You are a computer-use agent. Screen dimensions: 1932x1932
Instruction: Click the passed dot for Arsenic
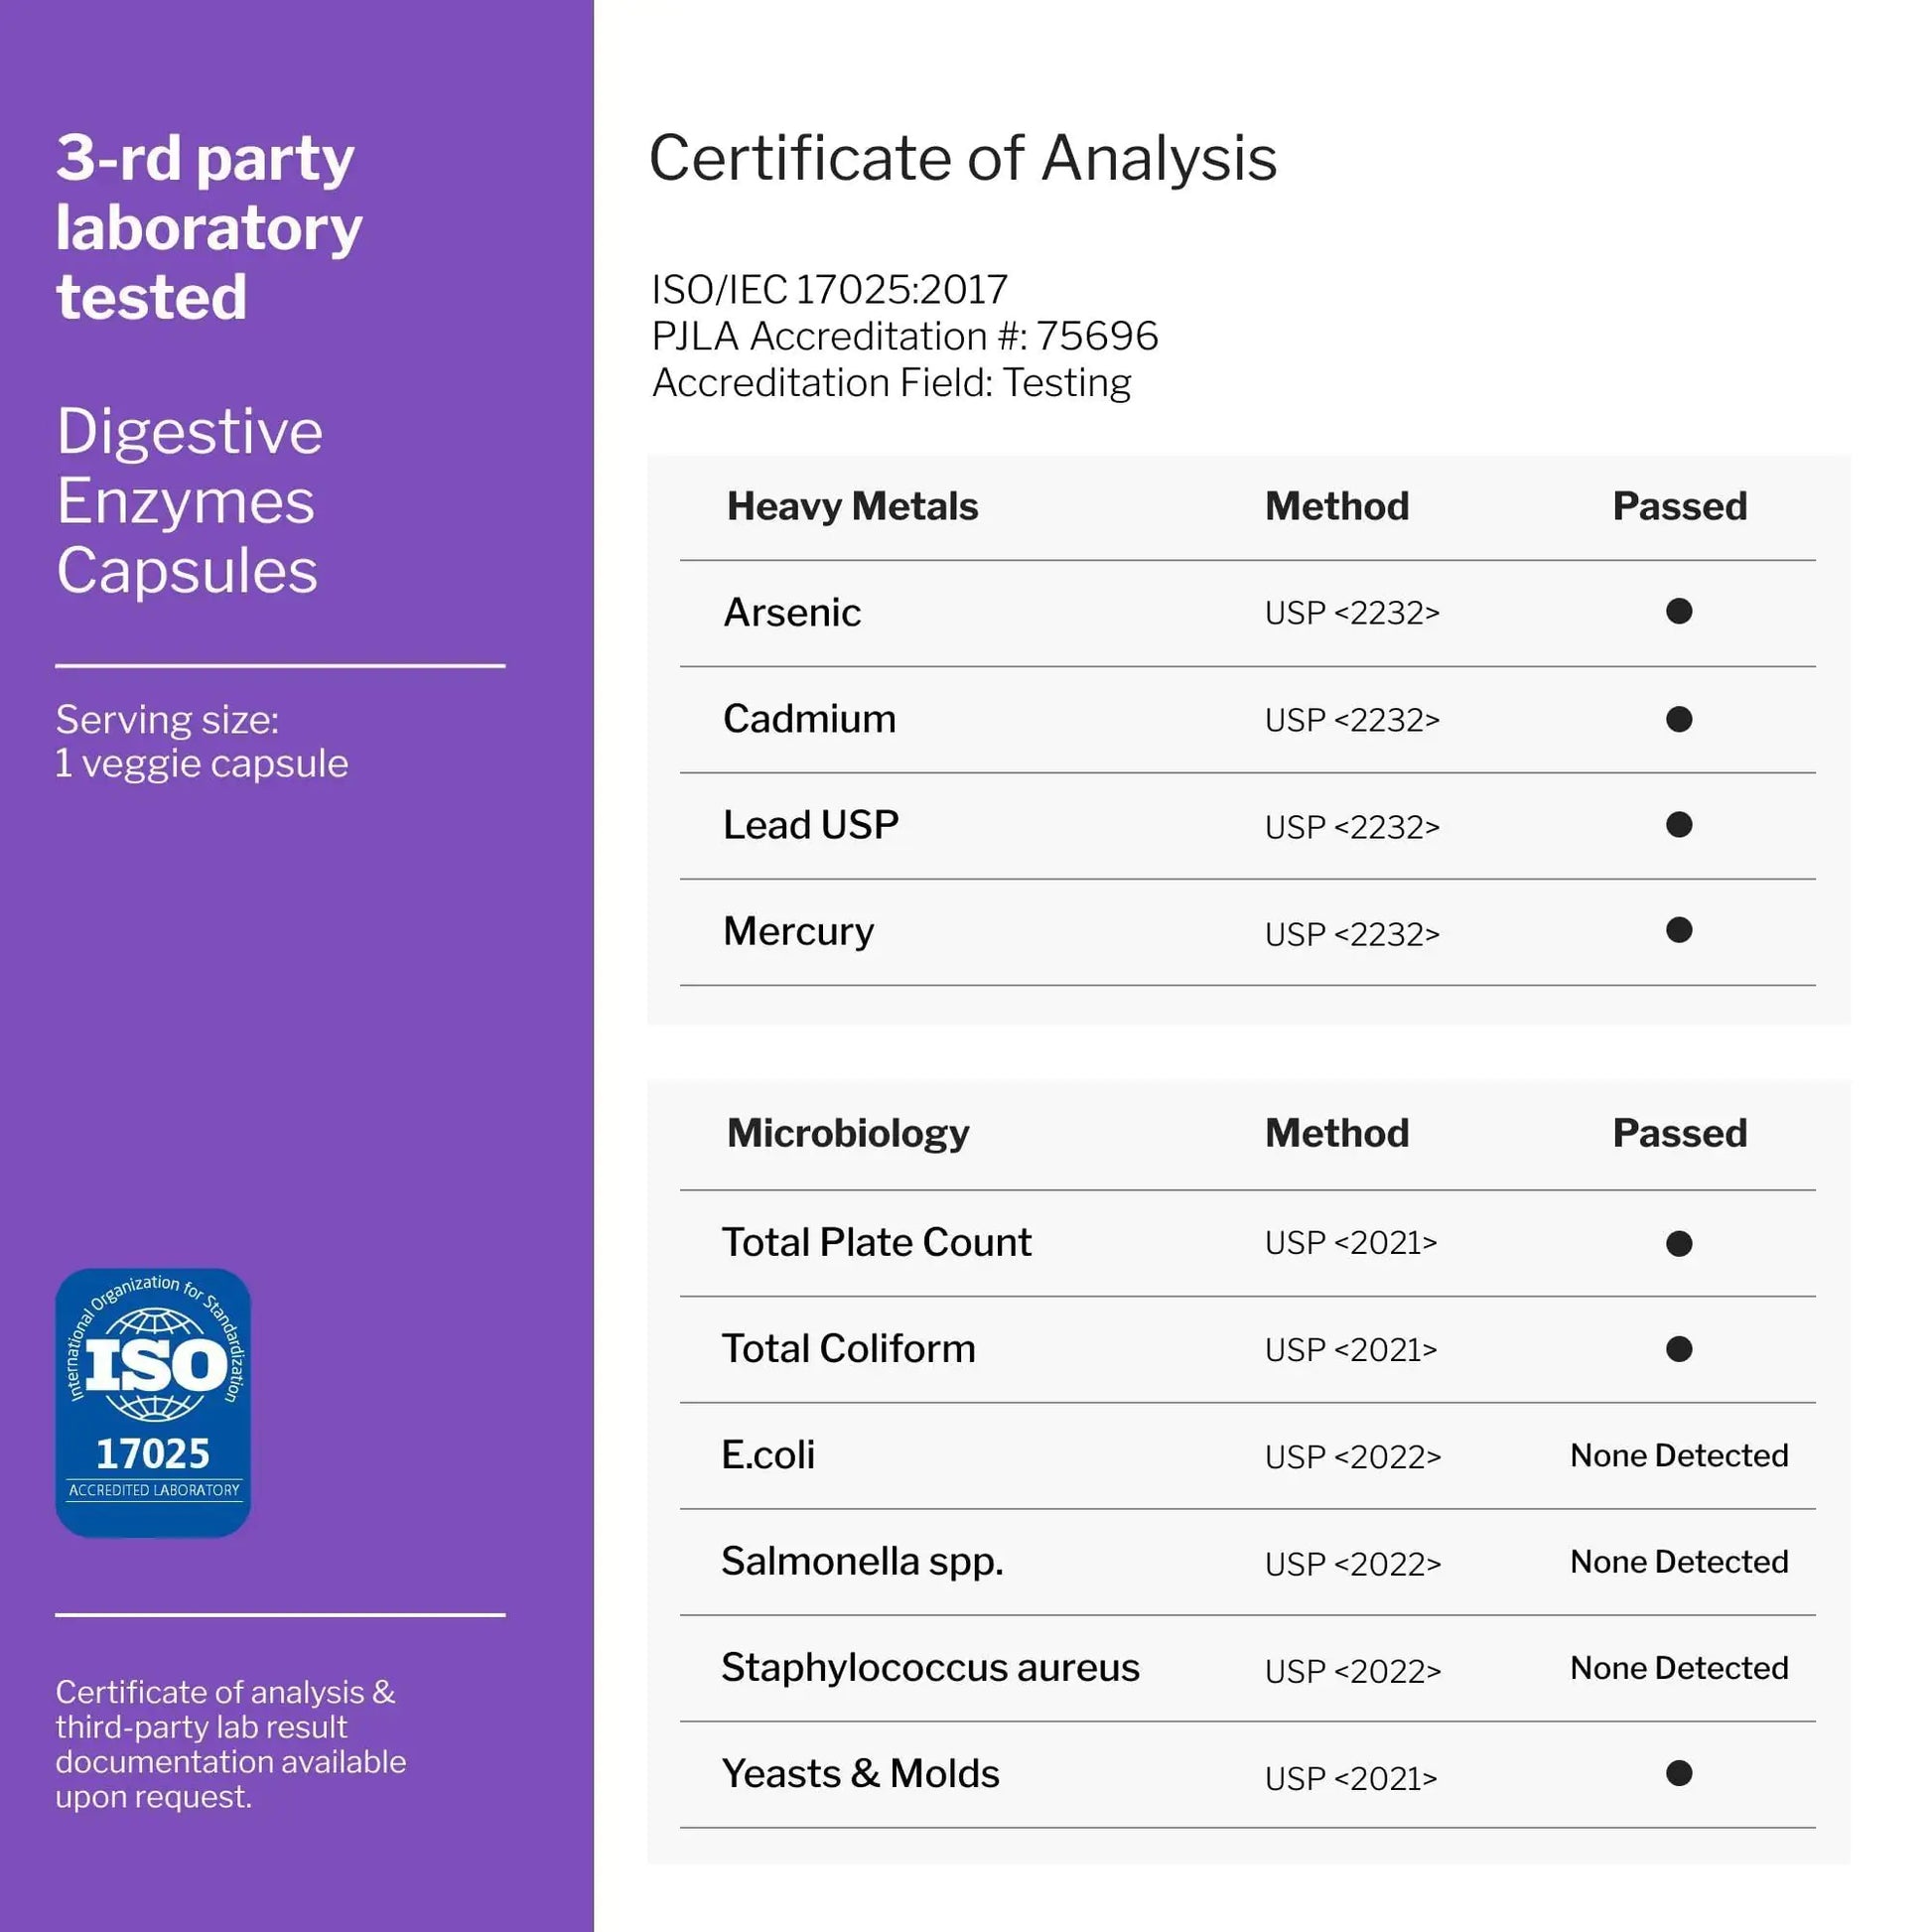coord(1679,611)
